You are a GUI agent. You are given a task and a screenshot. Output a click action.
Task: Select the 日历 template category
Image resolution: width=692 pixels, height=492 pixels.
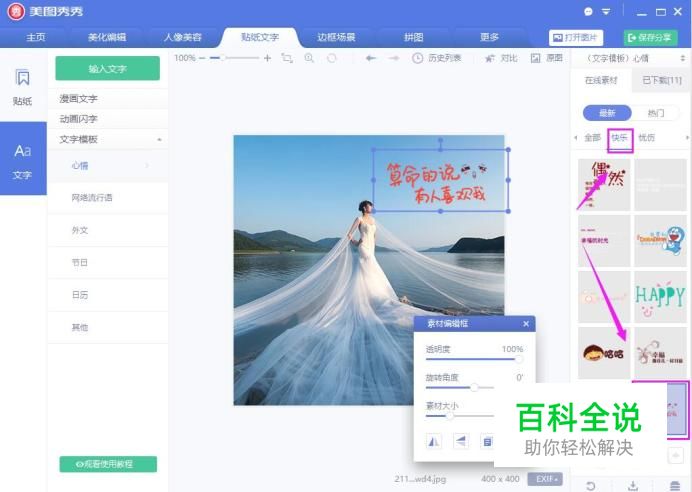click(107, 295)
